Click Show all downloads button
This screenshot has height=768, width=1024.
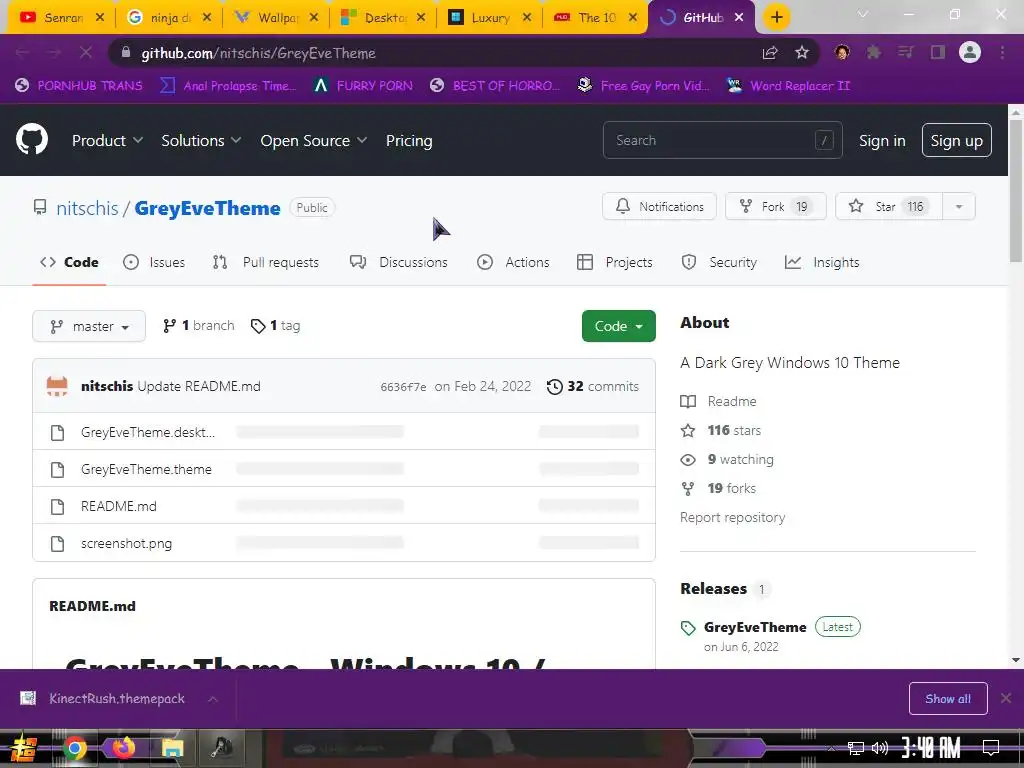pyautogui.click(x=948, y=699)
